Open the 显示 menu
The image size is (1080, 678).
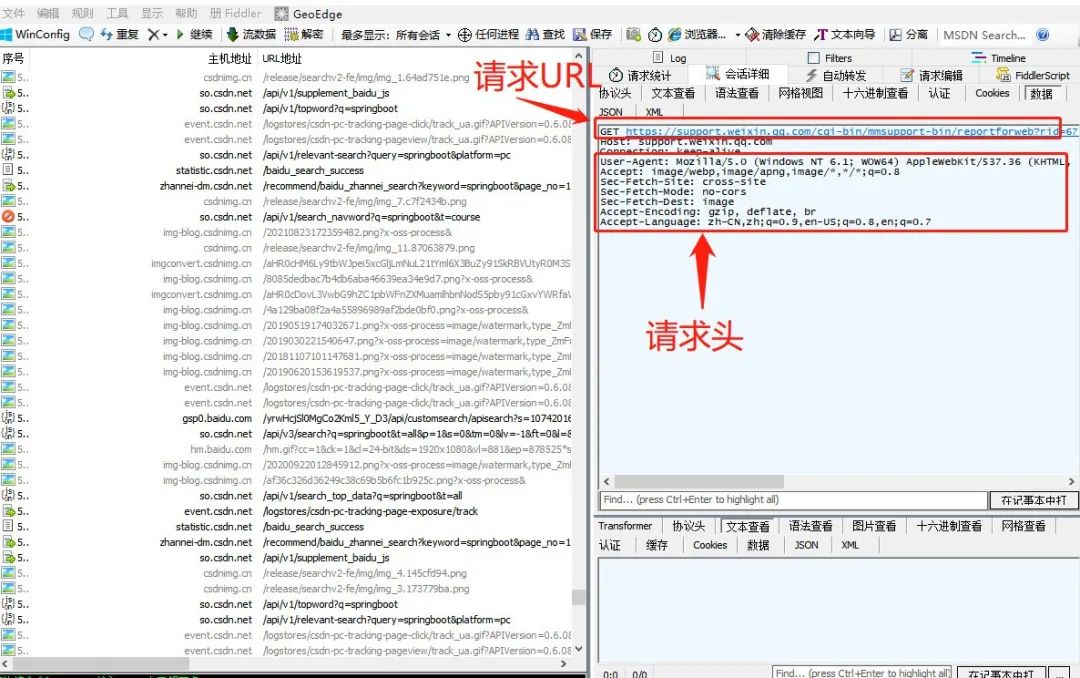[x=152, y=13]
